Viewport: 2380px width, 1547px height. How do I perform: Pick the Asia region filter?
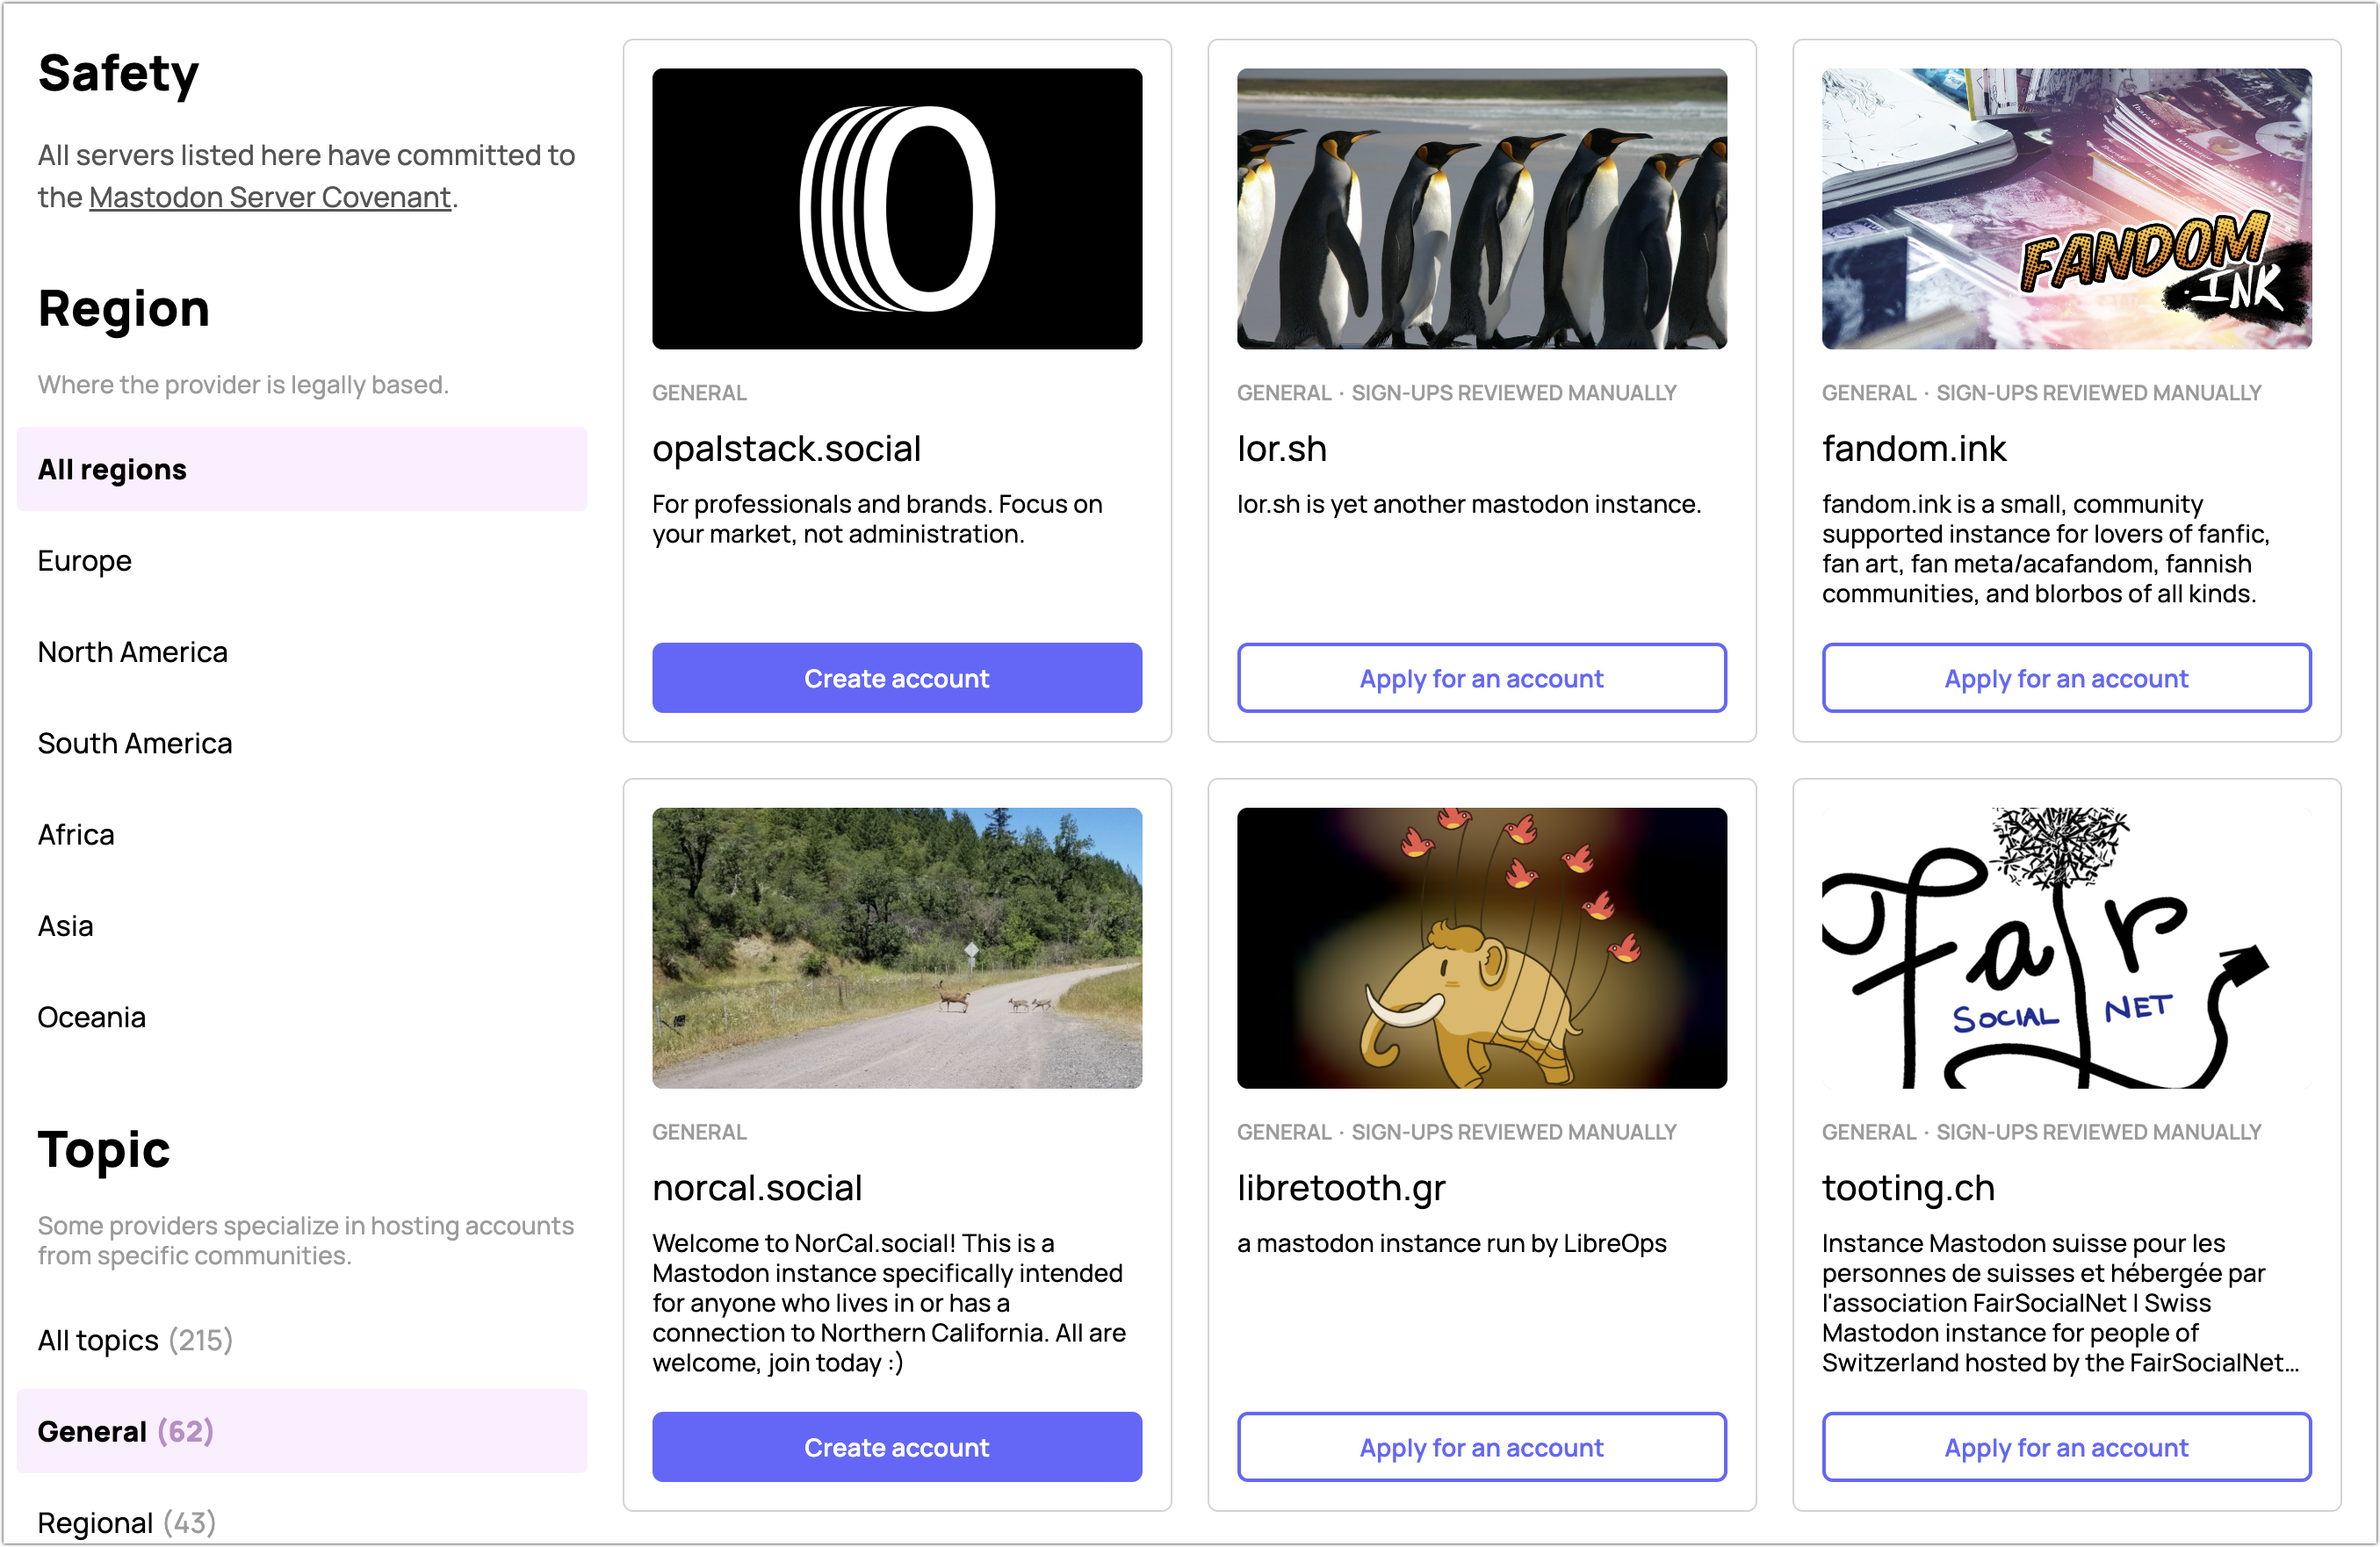point(66,926)
